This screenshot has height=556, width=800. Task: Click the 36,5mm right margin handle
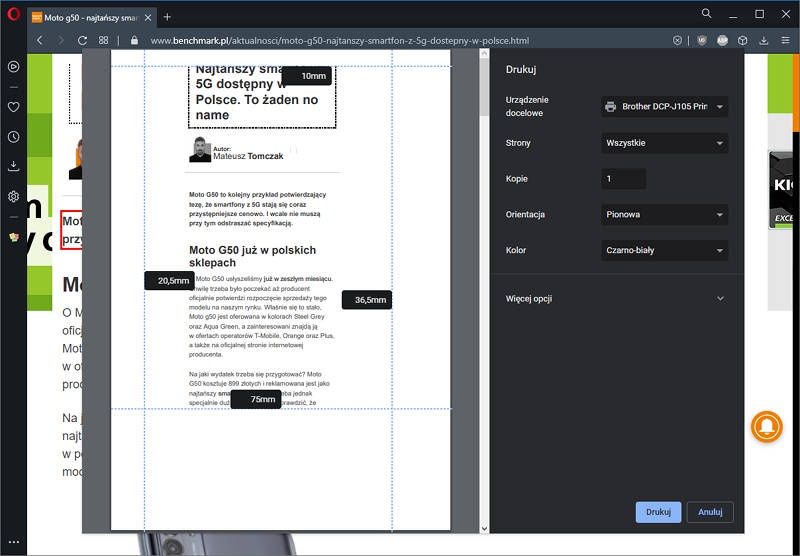click(367, 300)
